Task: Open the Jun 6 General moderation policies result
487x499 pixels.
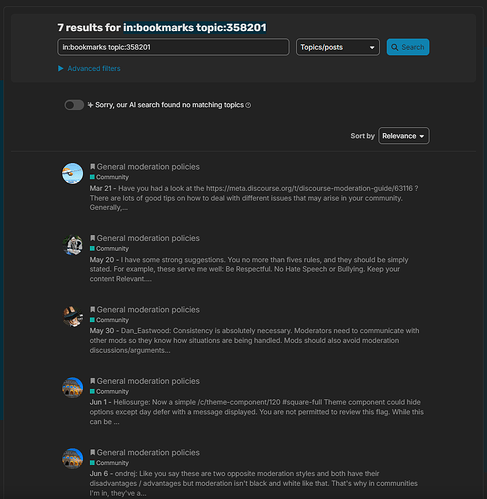Action: (x=148, y=452)
